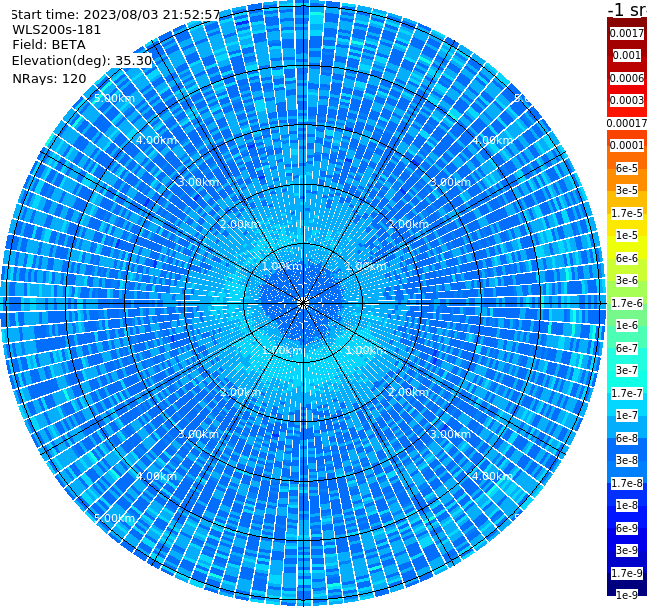
Task: Pick the bright red band below 0.0003
Action: click(627, 111)
